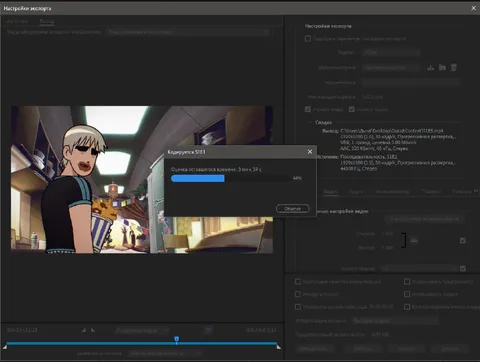Click the blue playhead on the timeline
The width and height of the screenshot is (480, 362).
tap(176, 339)
